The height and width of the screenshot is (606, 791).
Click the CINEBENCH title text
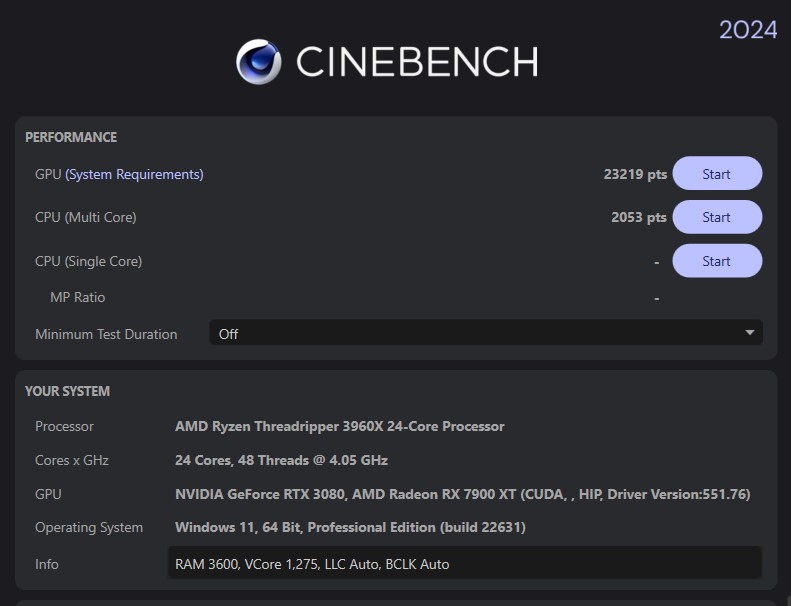[416, 62]
